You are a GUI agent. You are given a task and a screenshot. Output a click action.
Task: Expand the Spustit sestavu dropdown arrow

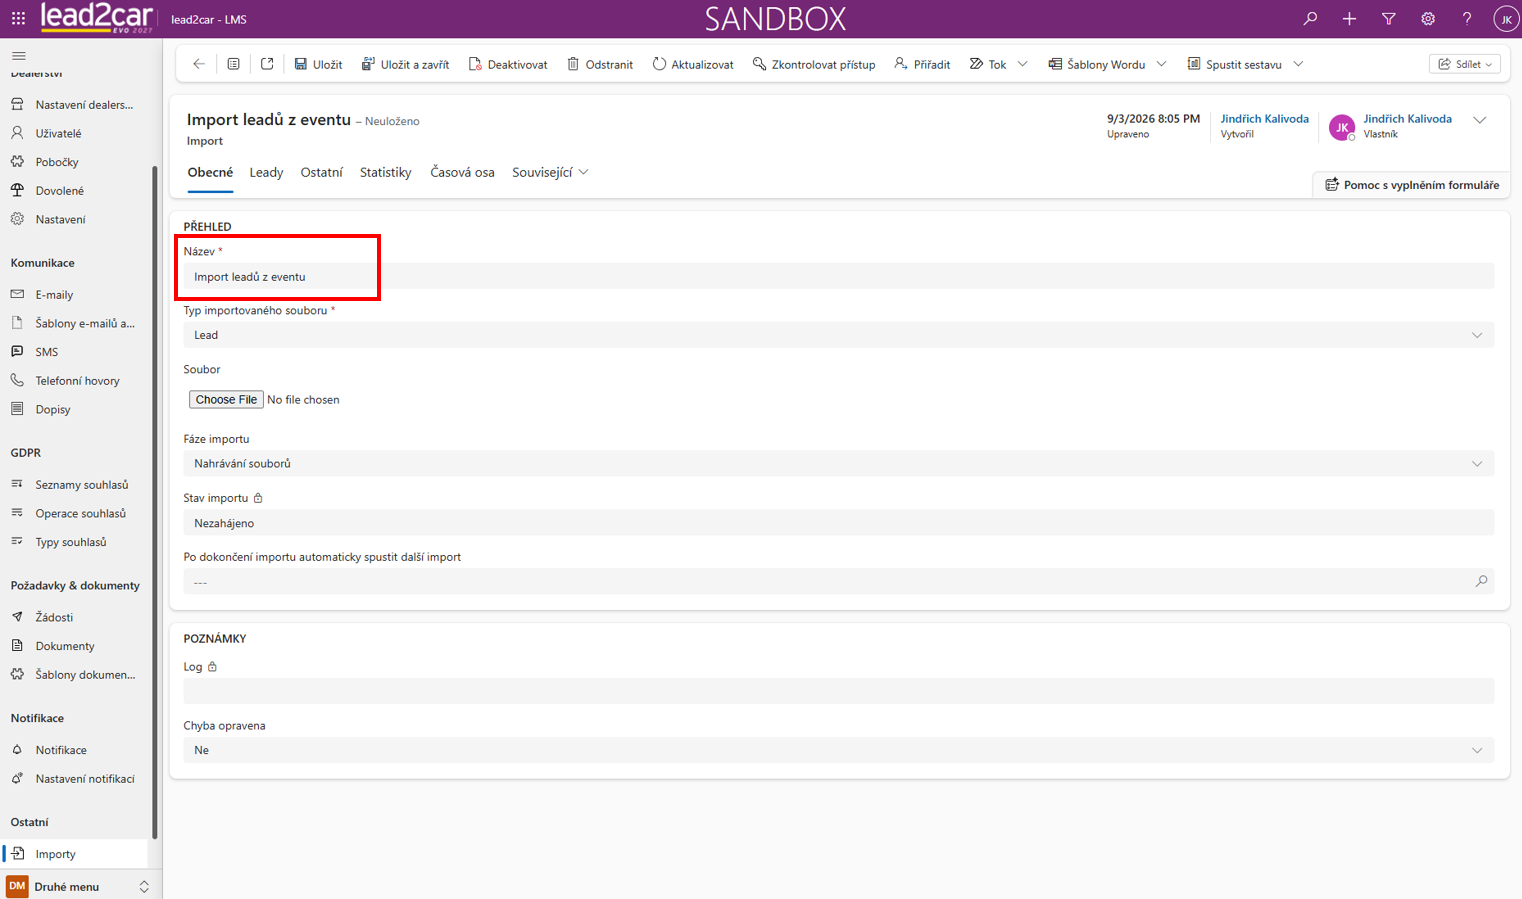point(1298,64)
